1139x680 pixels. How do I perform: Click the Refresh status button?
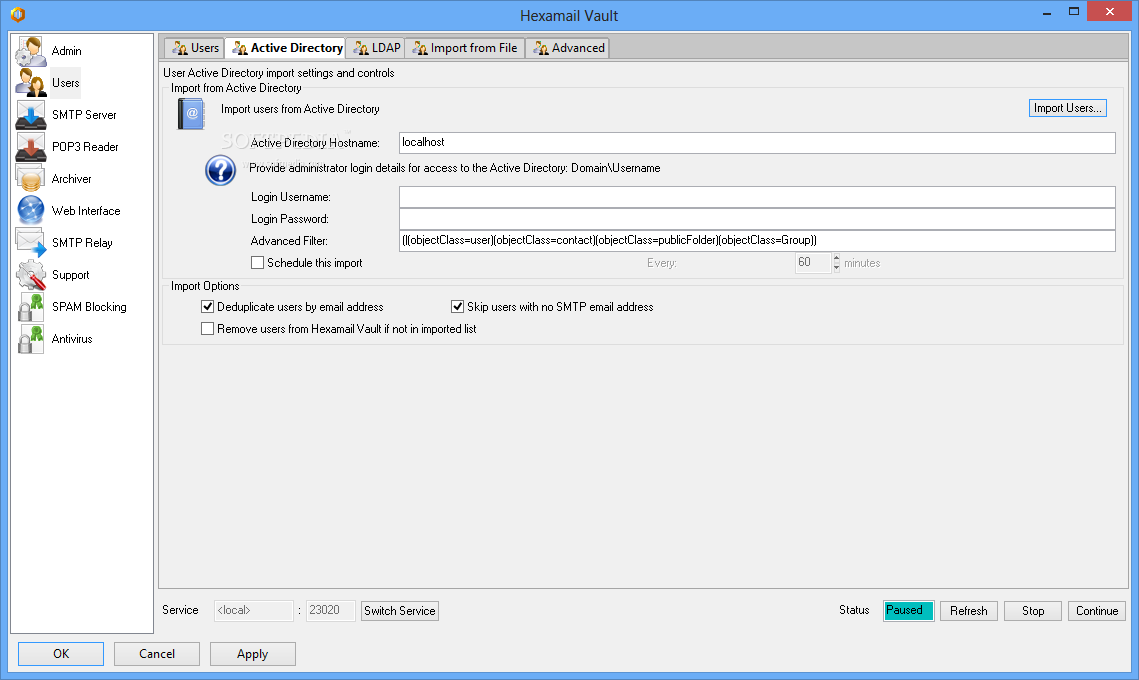tap(968, 611)
